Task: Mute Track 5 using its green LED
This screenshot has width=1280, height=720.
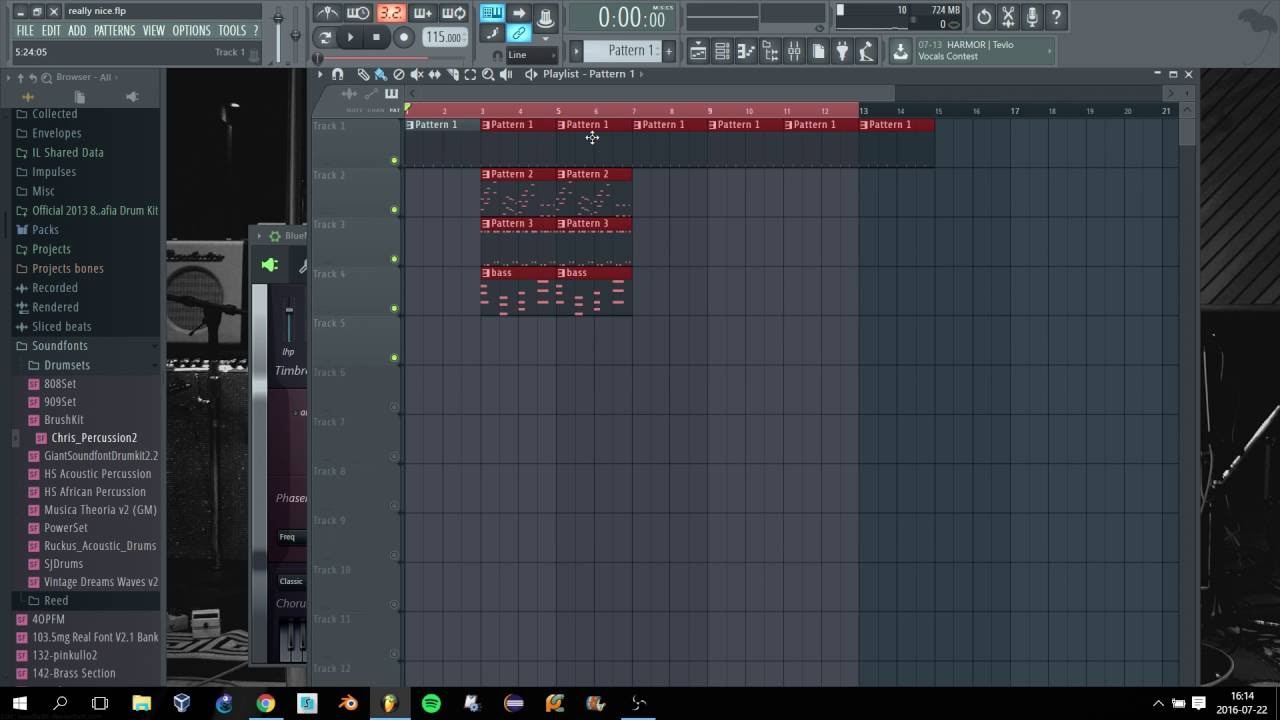Action: tap(394, 357)
